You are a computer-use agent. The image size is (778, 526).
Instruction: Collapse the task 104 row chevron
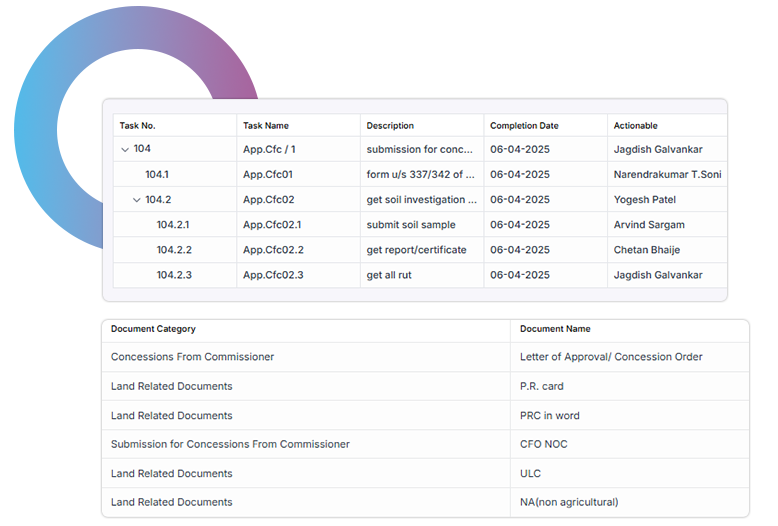pyautogui.click(x=125, y=149)
